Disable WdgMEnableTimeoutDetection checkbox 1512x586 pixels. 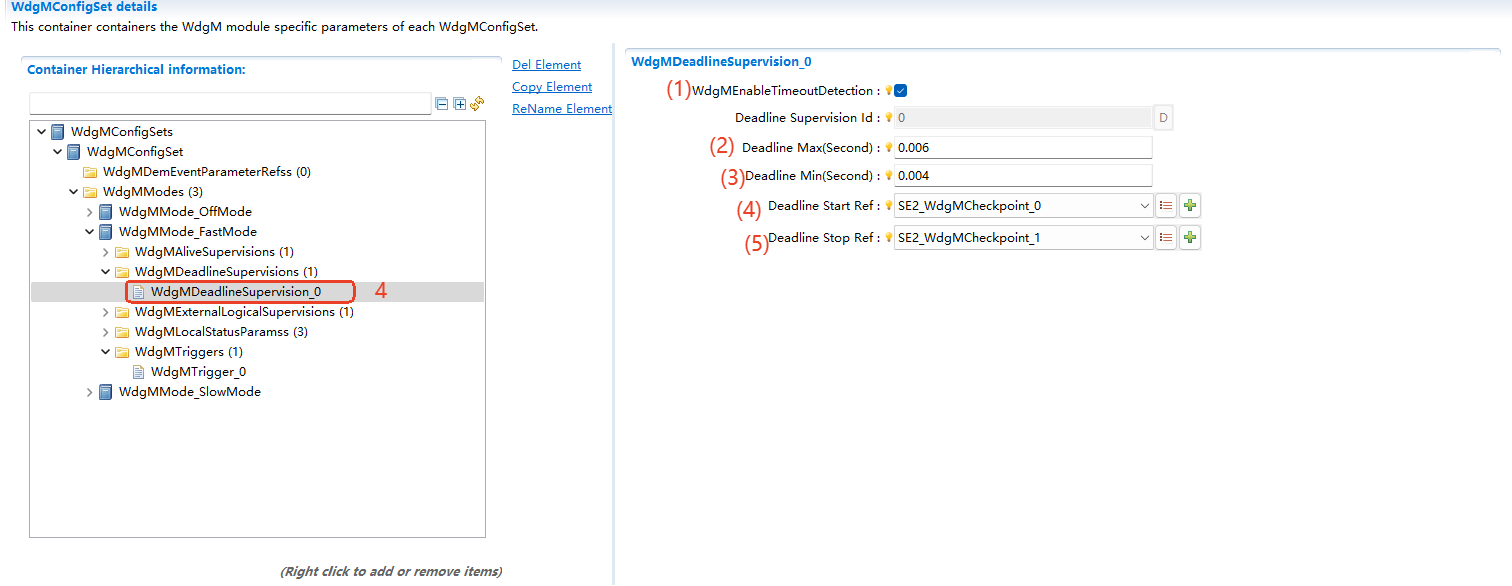901,91
